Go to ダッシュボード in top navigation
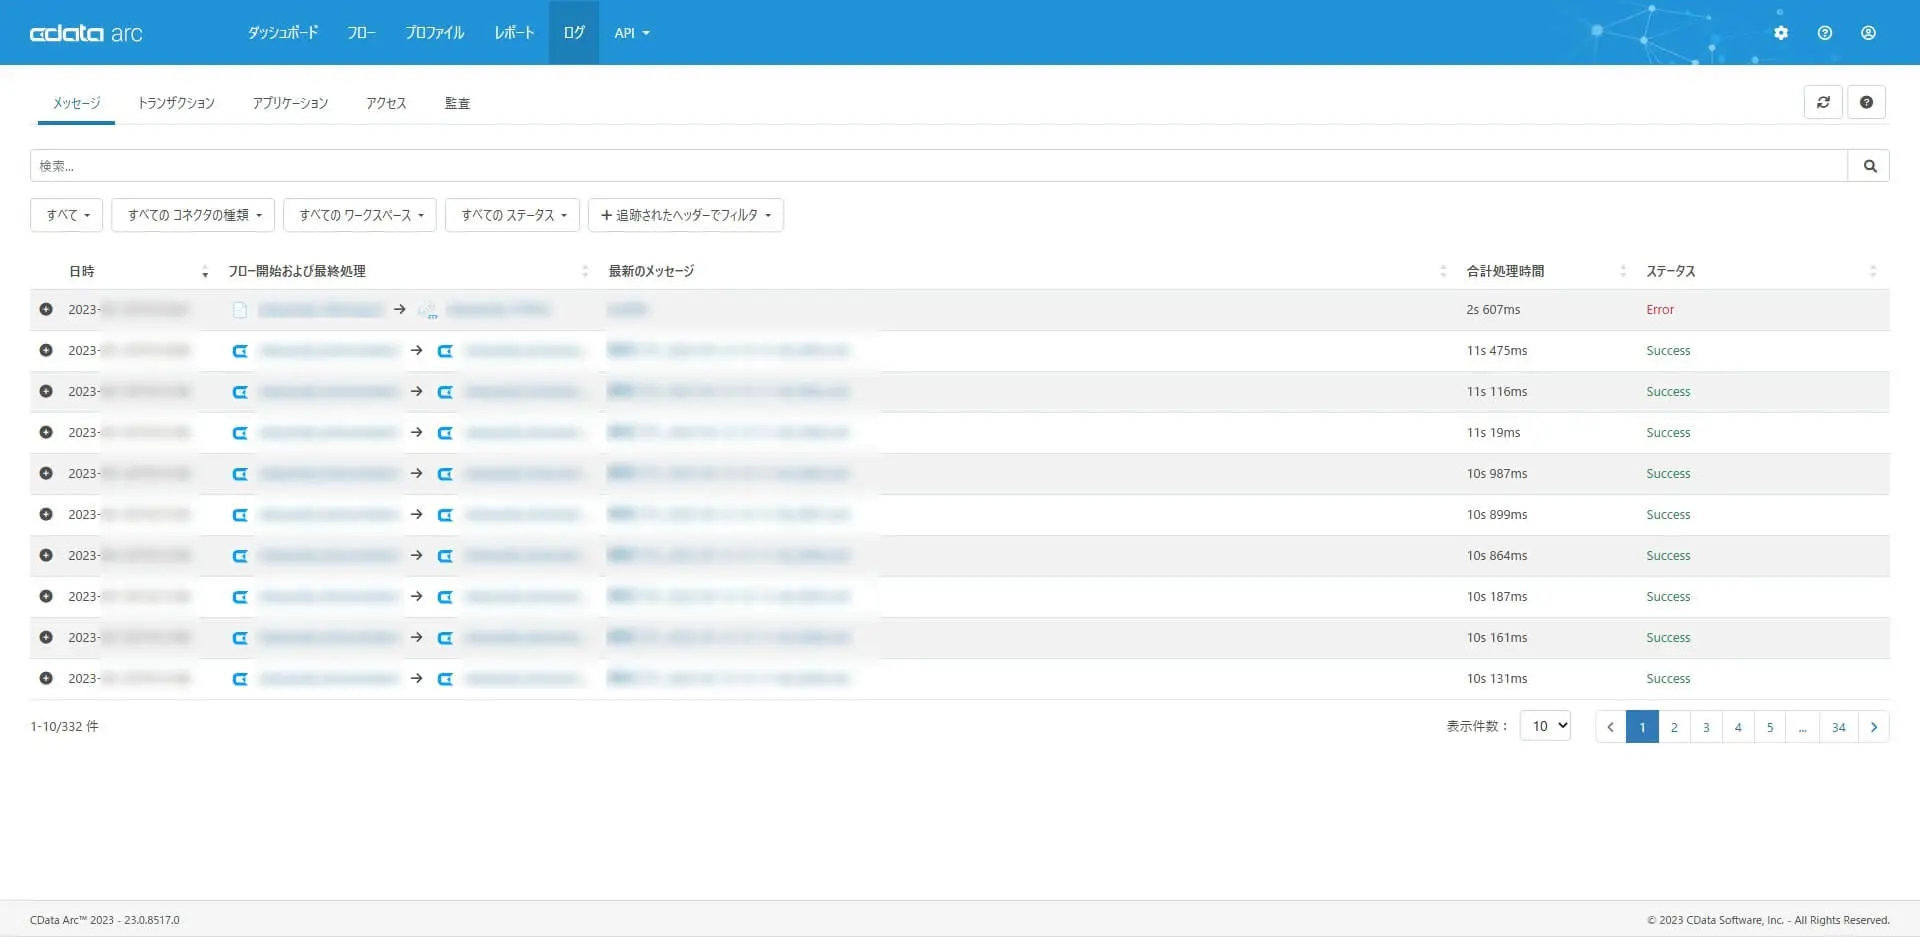Screen dimensions: 1920x937 (283, 33)
